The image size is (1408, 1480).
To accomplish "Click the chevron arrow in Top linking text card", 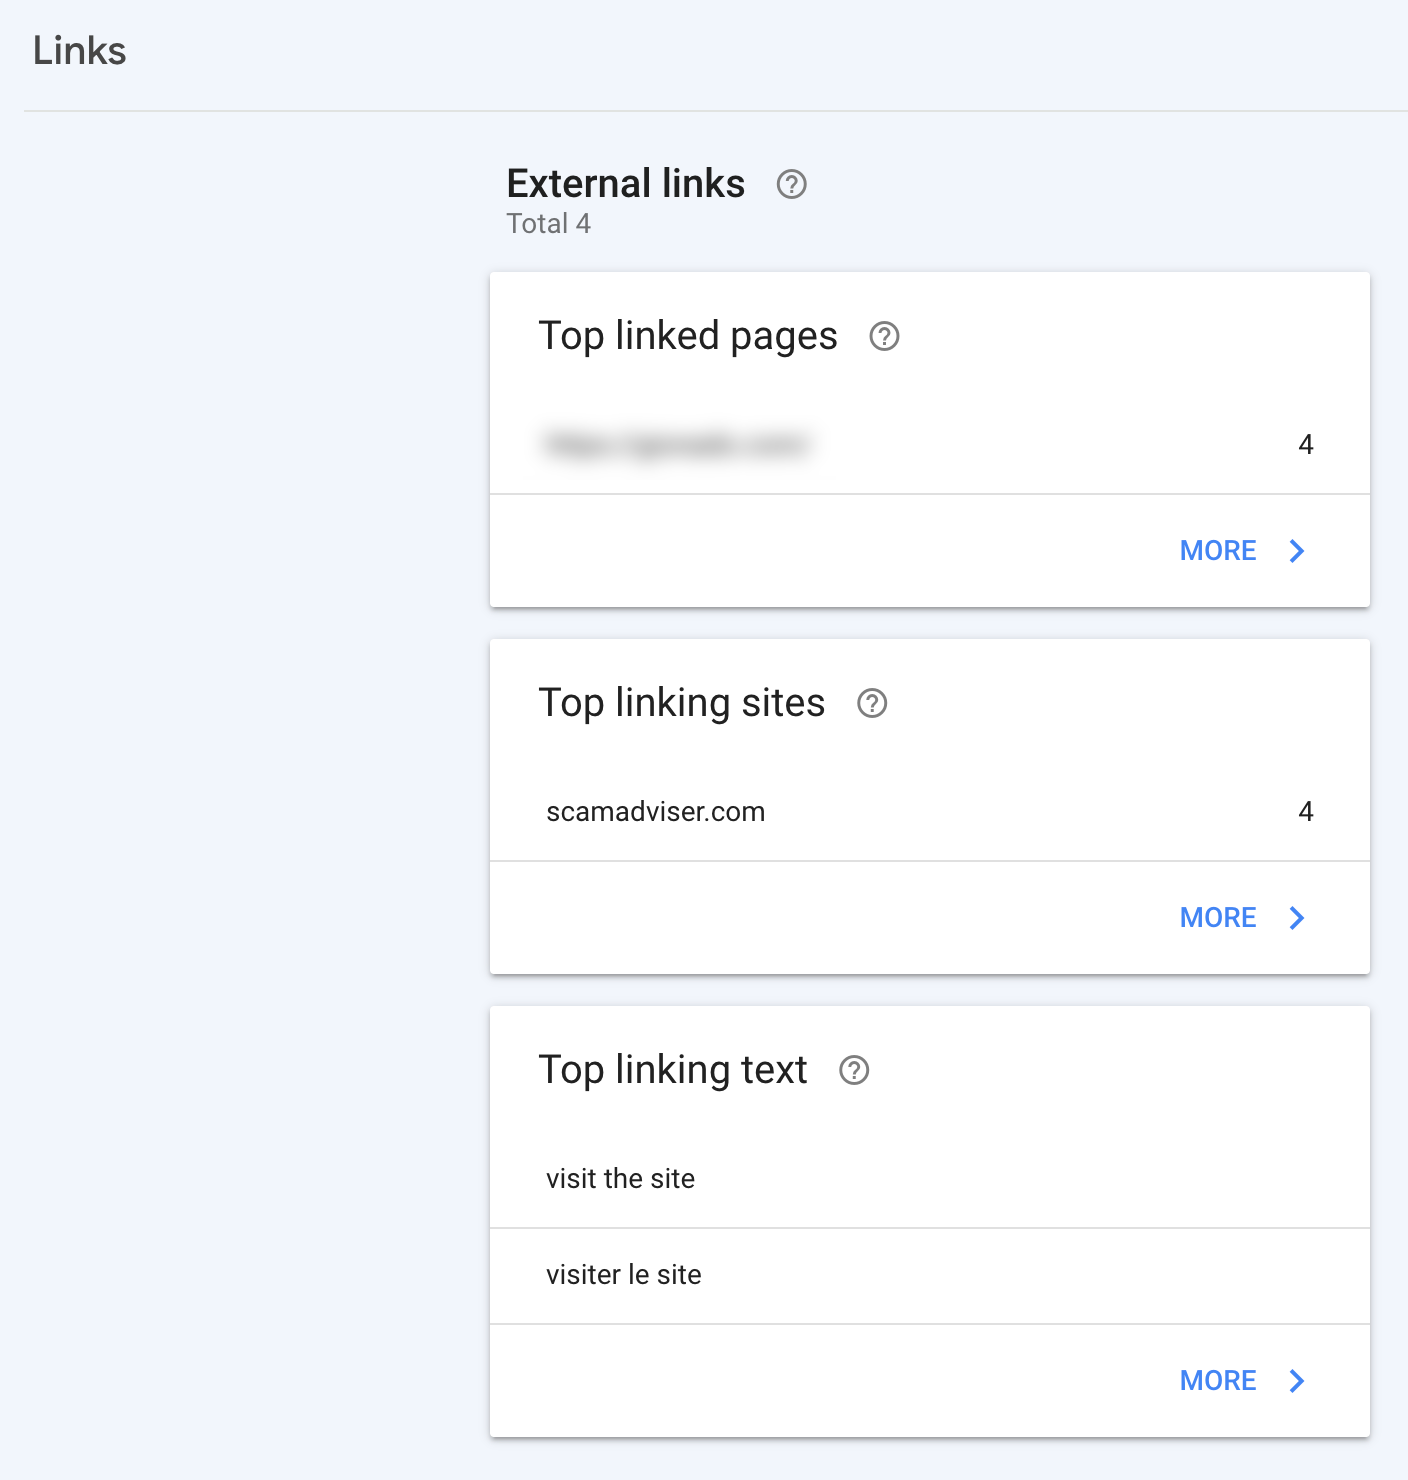I will [1297, 1381].
